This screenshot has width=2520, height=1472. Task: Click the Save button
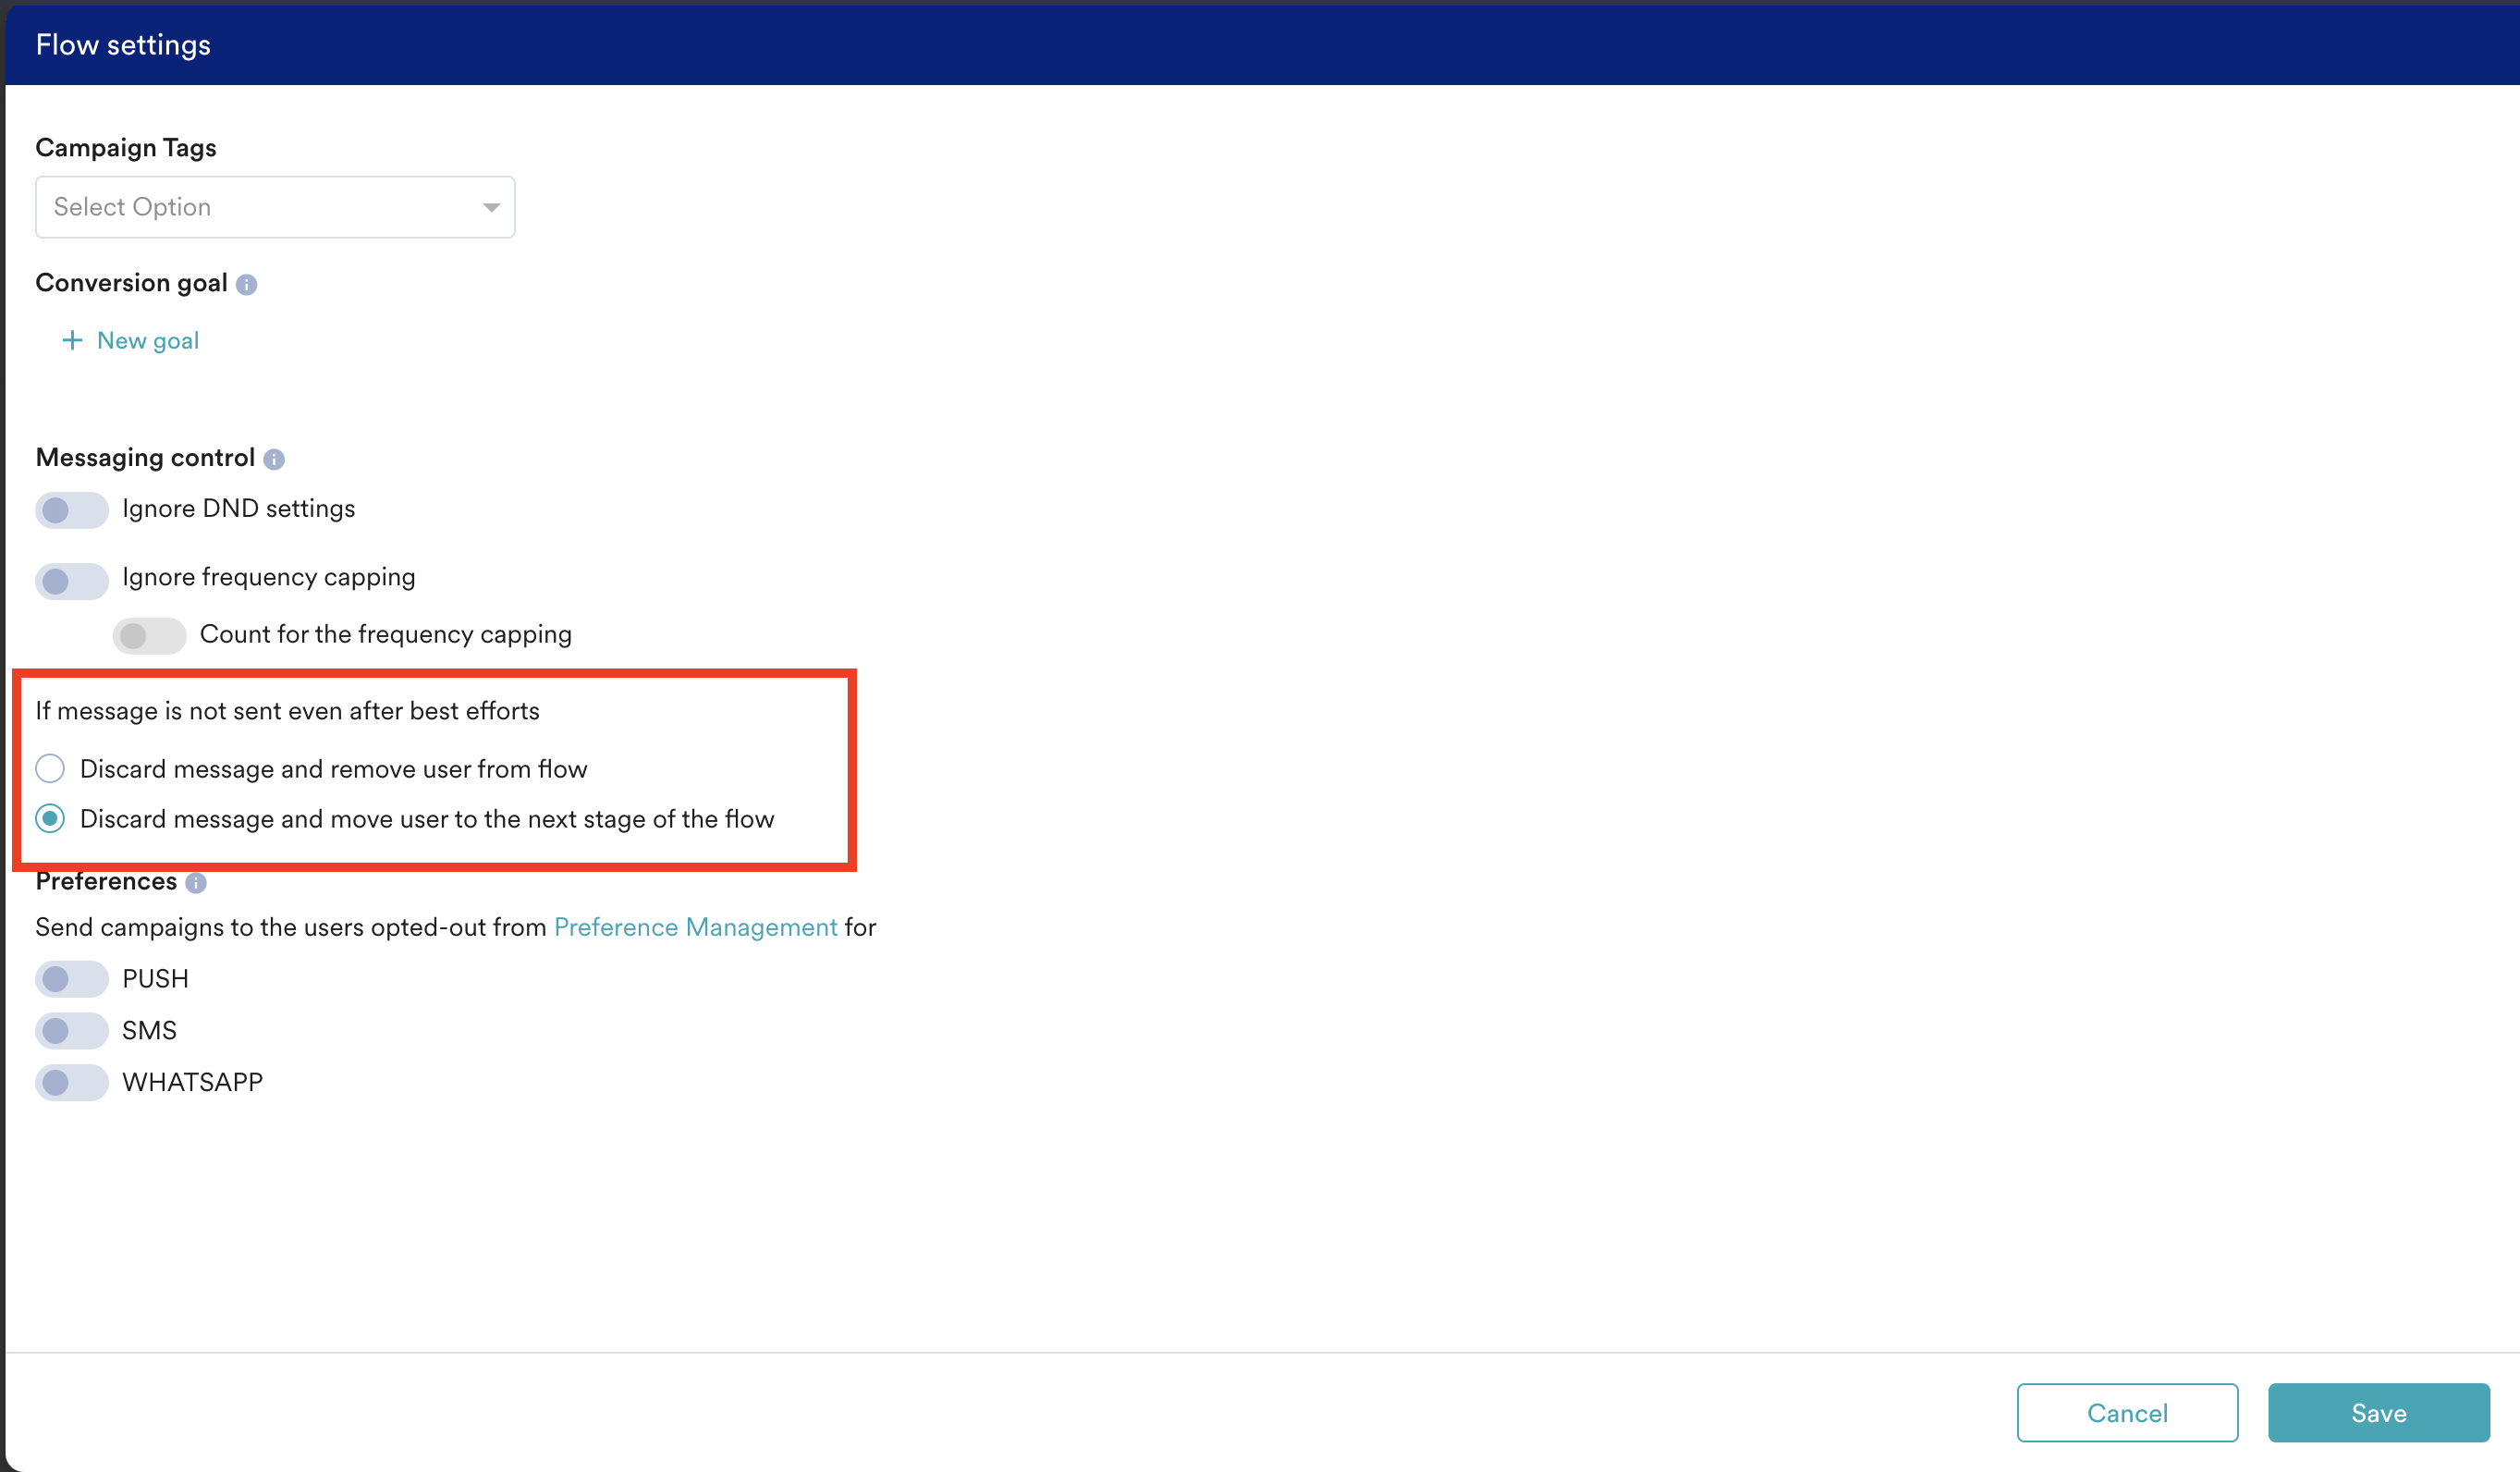coord(2378,1412)
